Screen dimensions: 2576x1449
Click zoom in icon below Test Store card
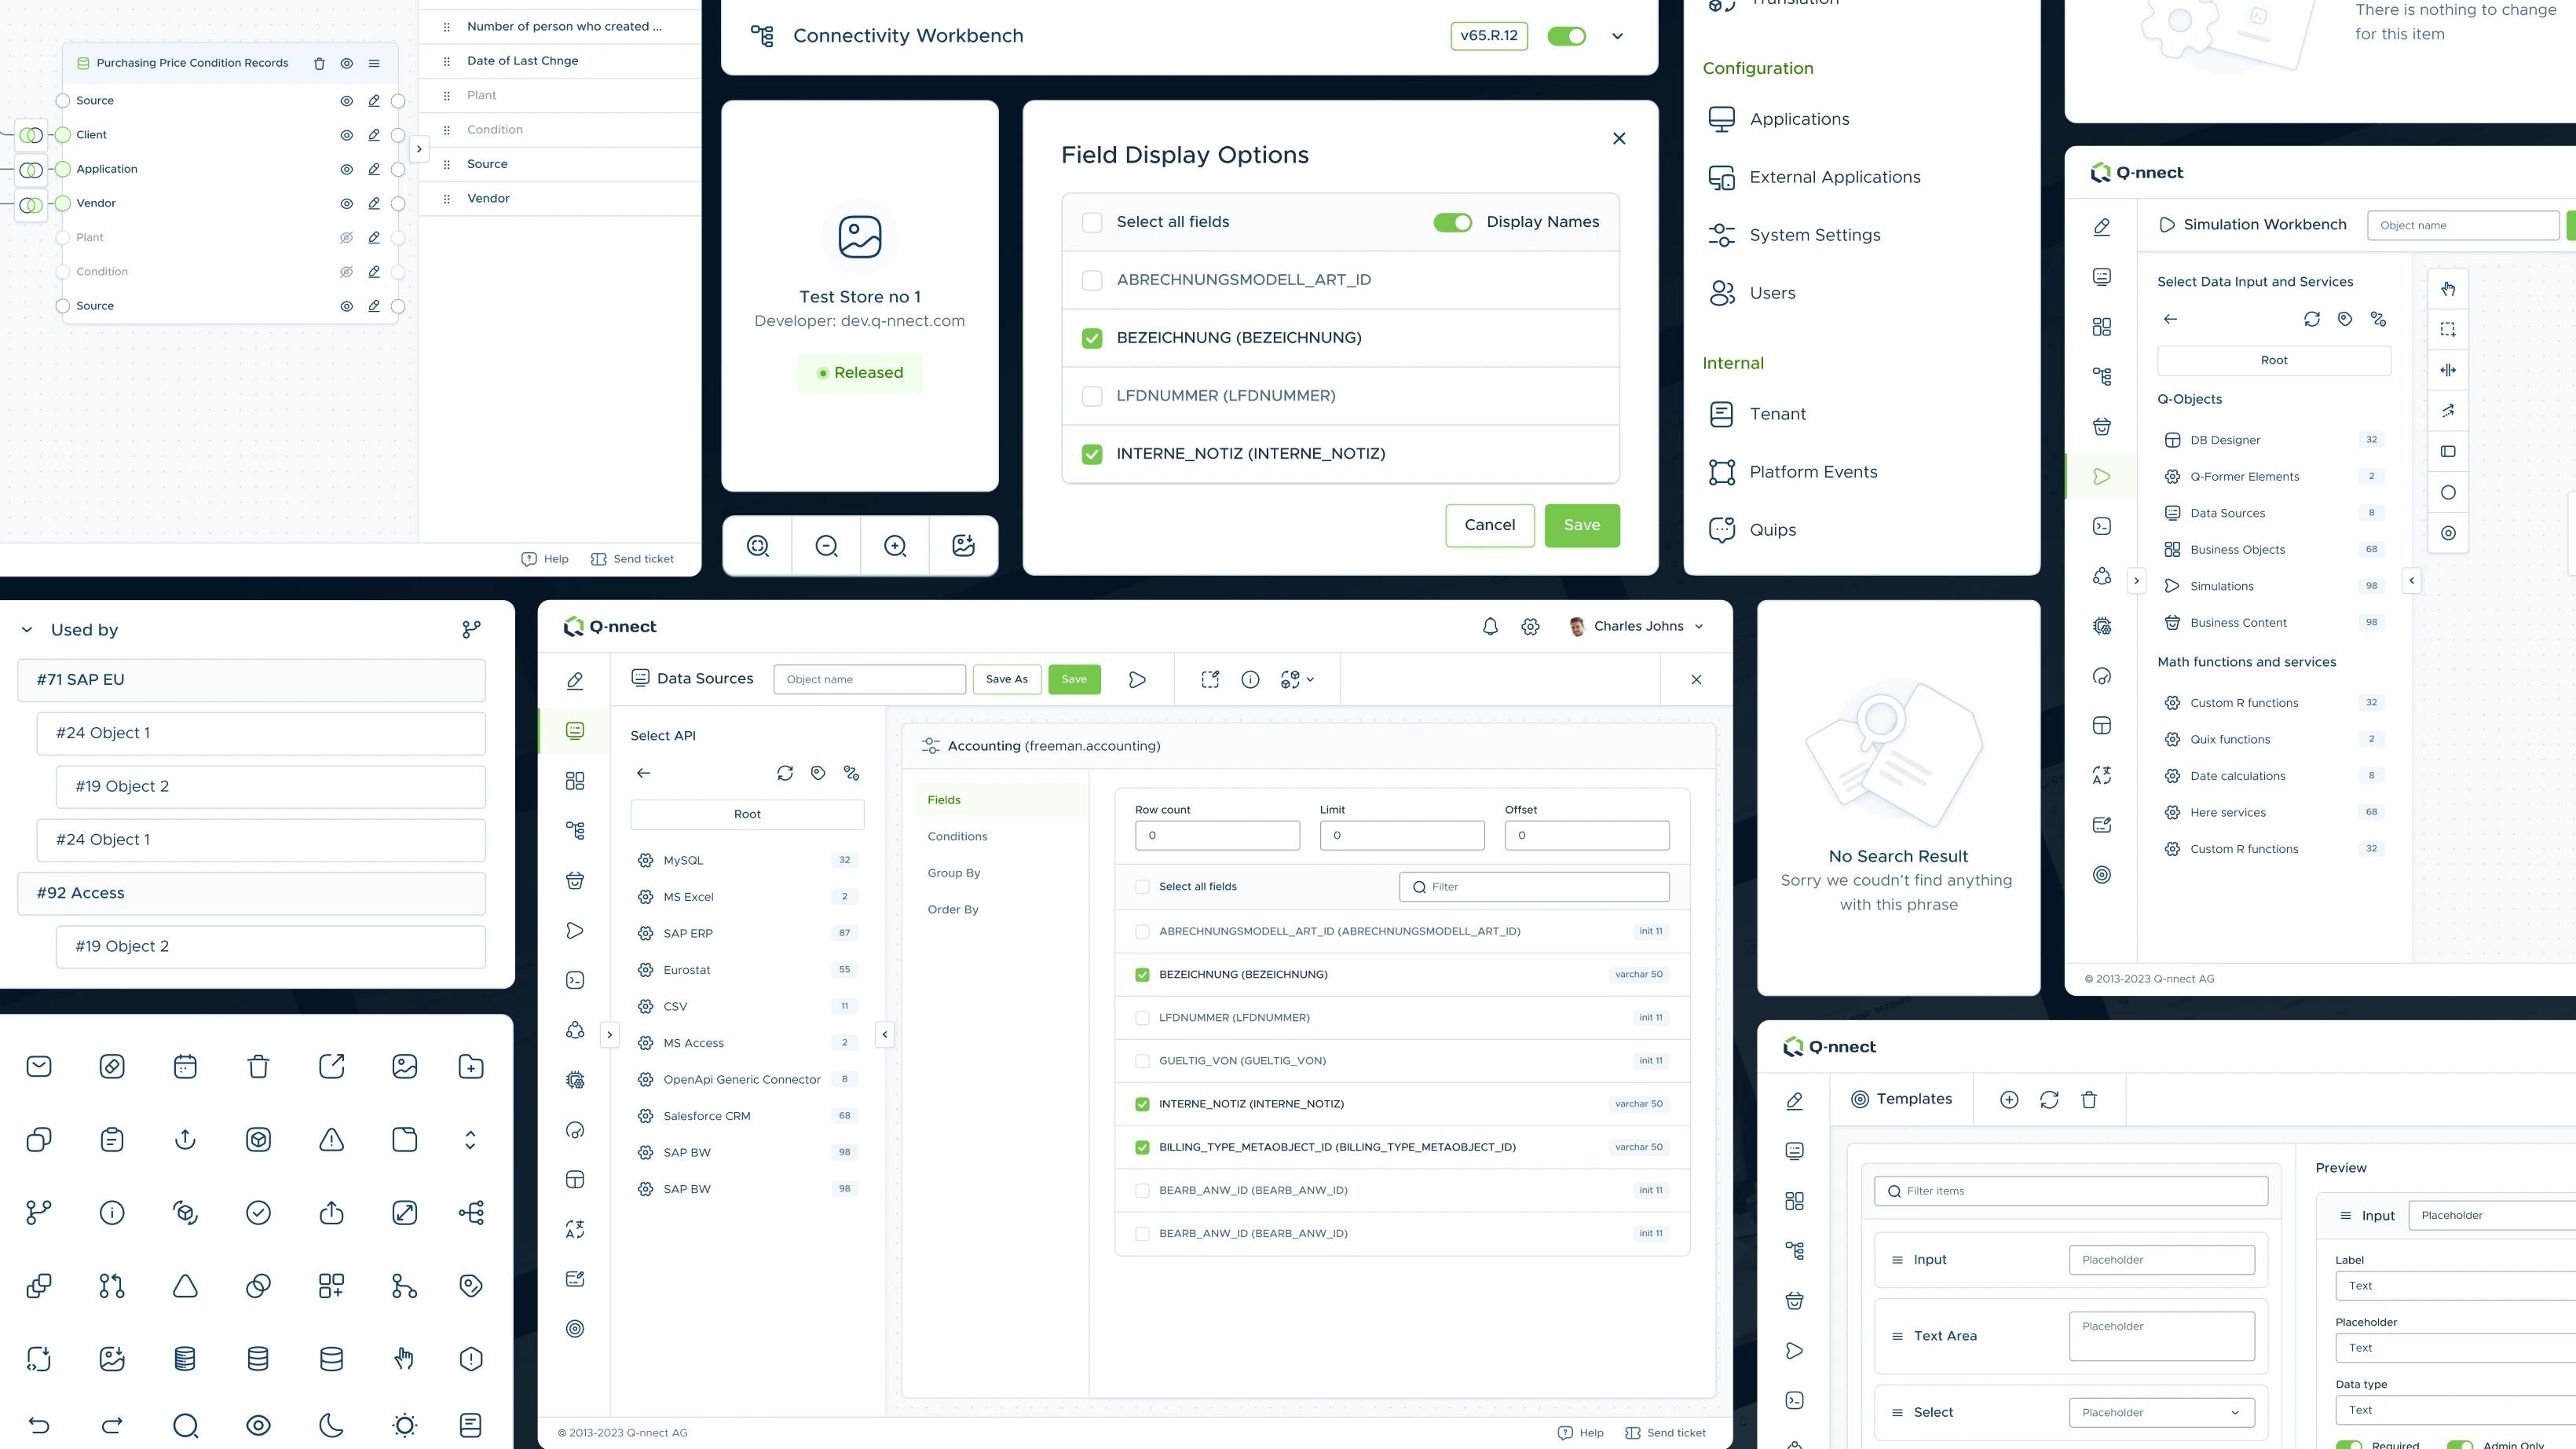point(895,546)
